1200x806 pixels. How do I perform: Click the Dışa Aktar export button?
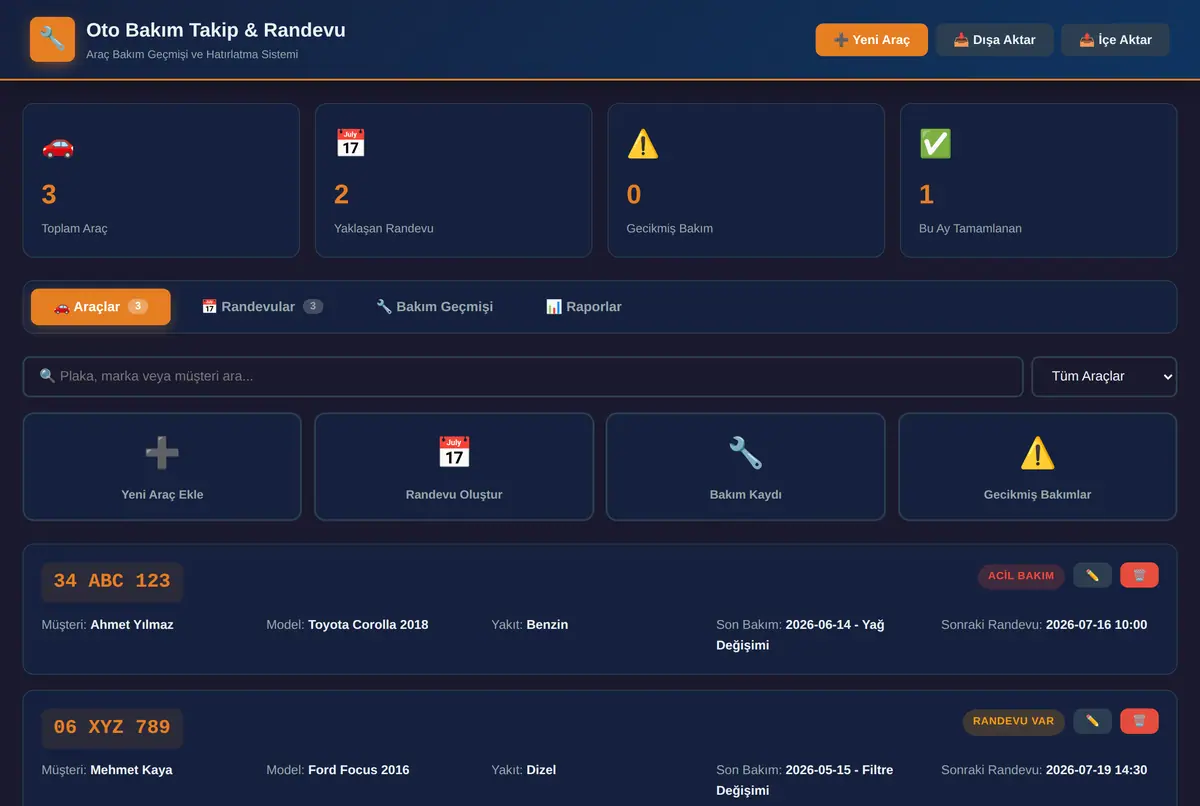point(994,40)
